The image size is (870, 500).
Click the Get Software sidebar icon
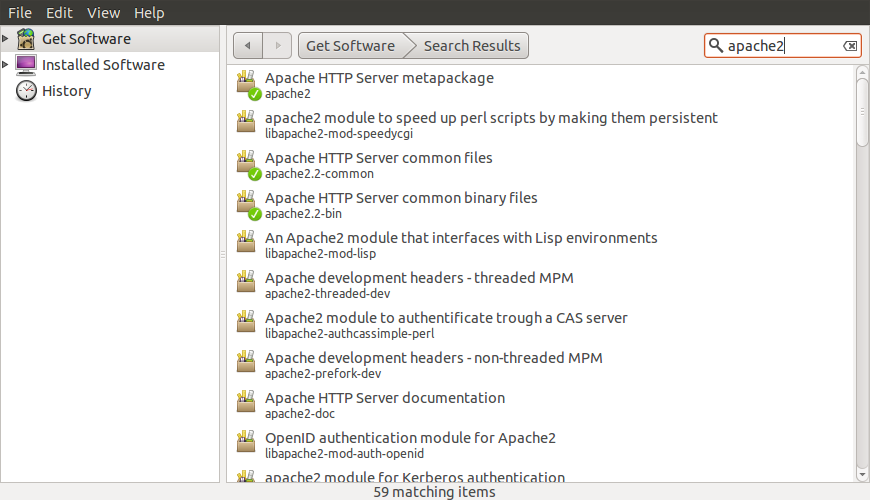pyautogui.click(x=26, y=39)
